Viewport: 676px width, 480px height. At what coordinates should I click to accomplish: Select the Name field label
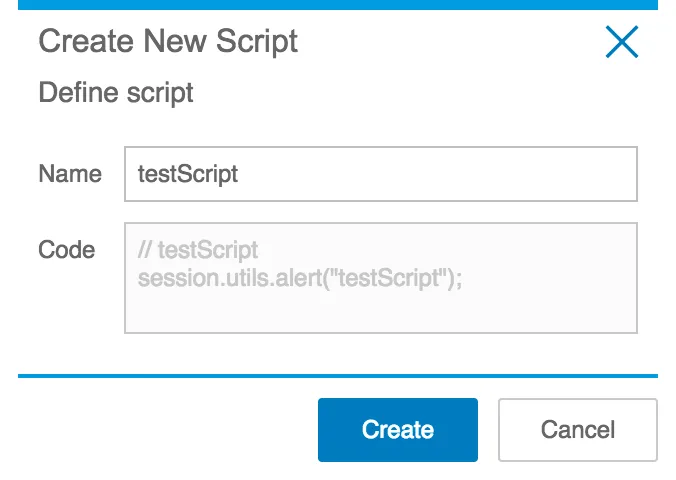tap(70, 174)
